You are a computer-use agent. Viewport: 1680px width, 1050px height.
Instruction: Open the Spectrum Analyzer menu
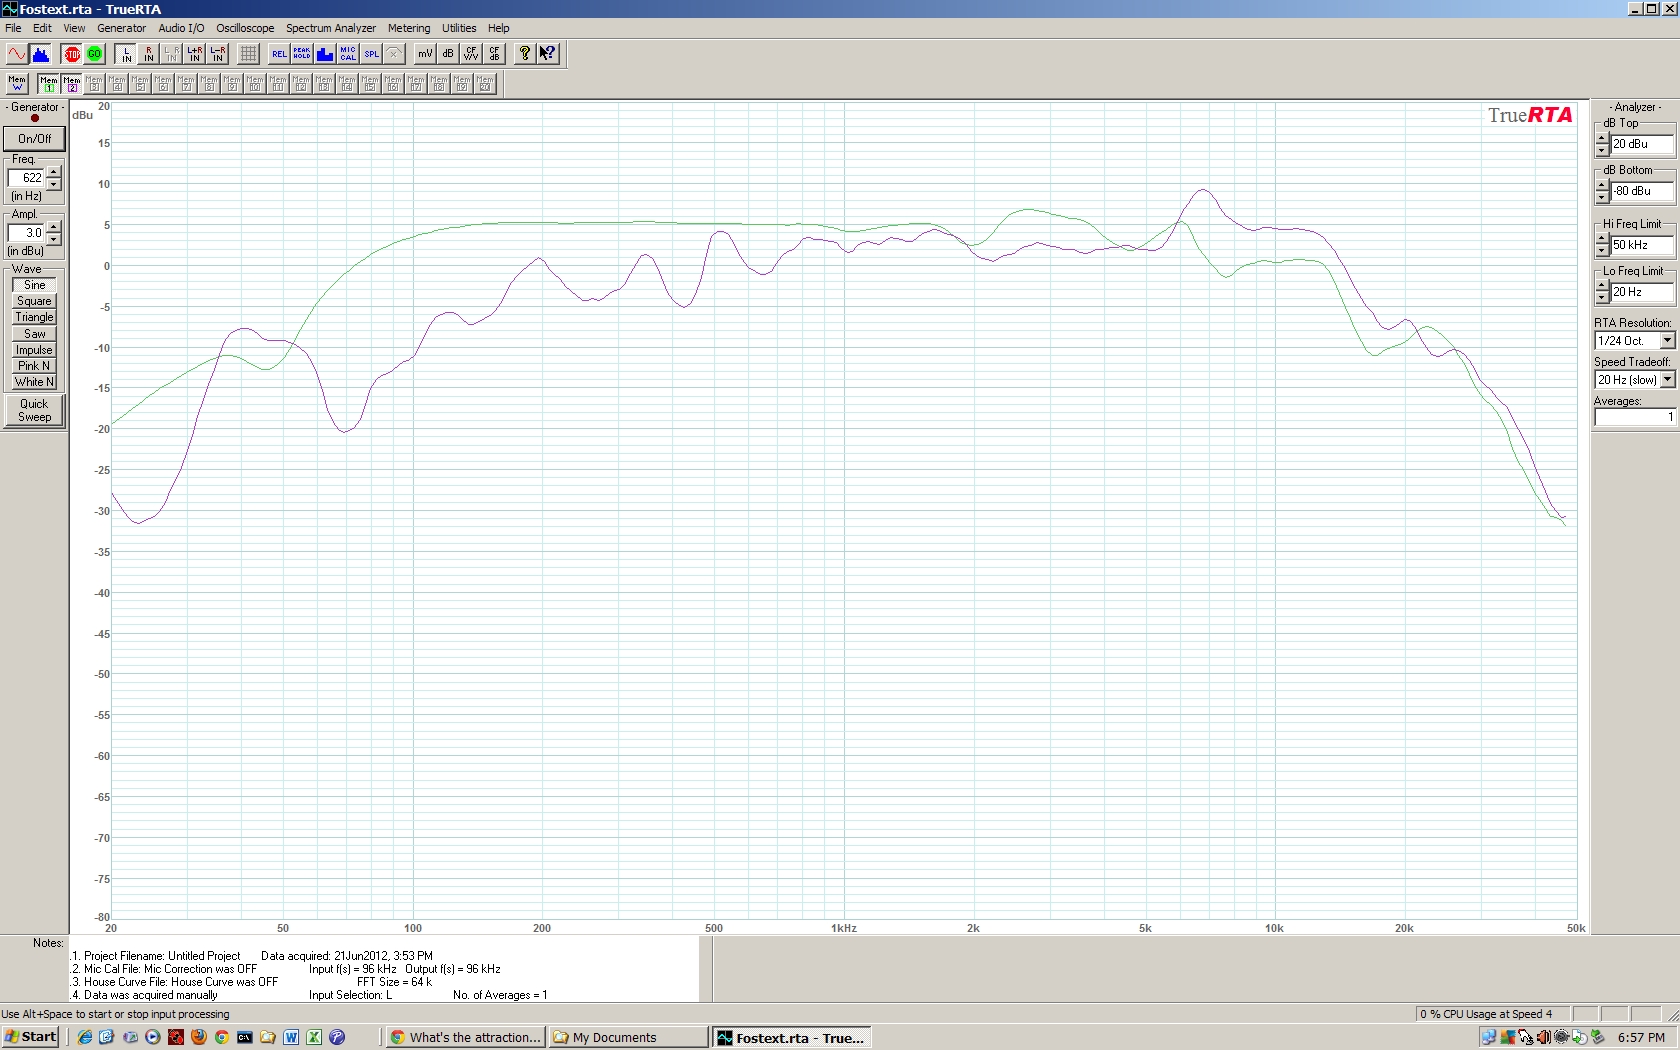point(331,28)
